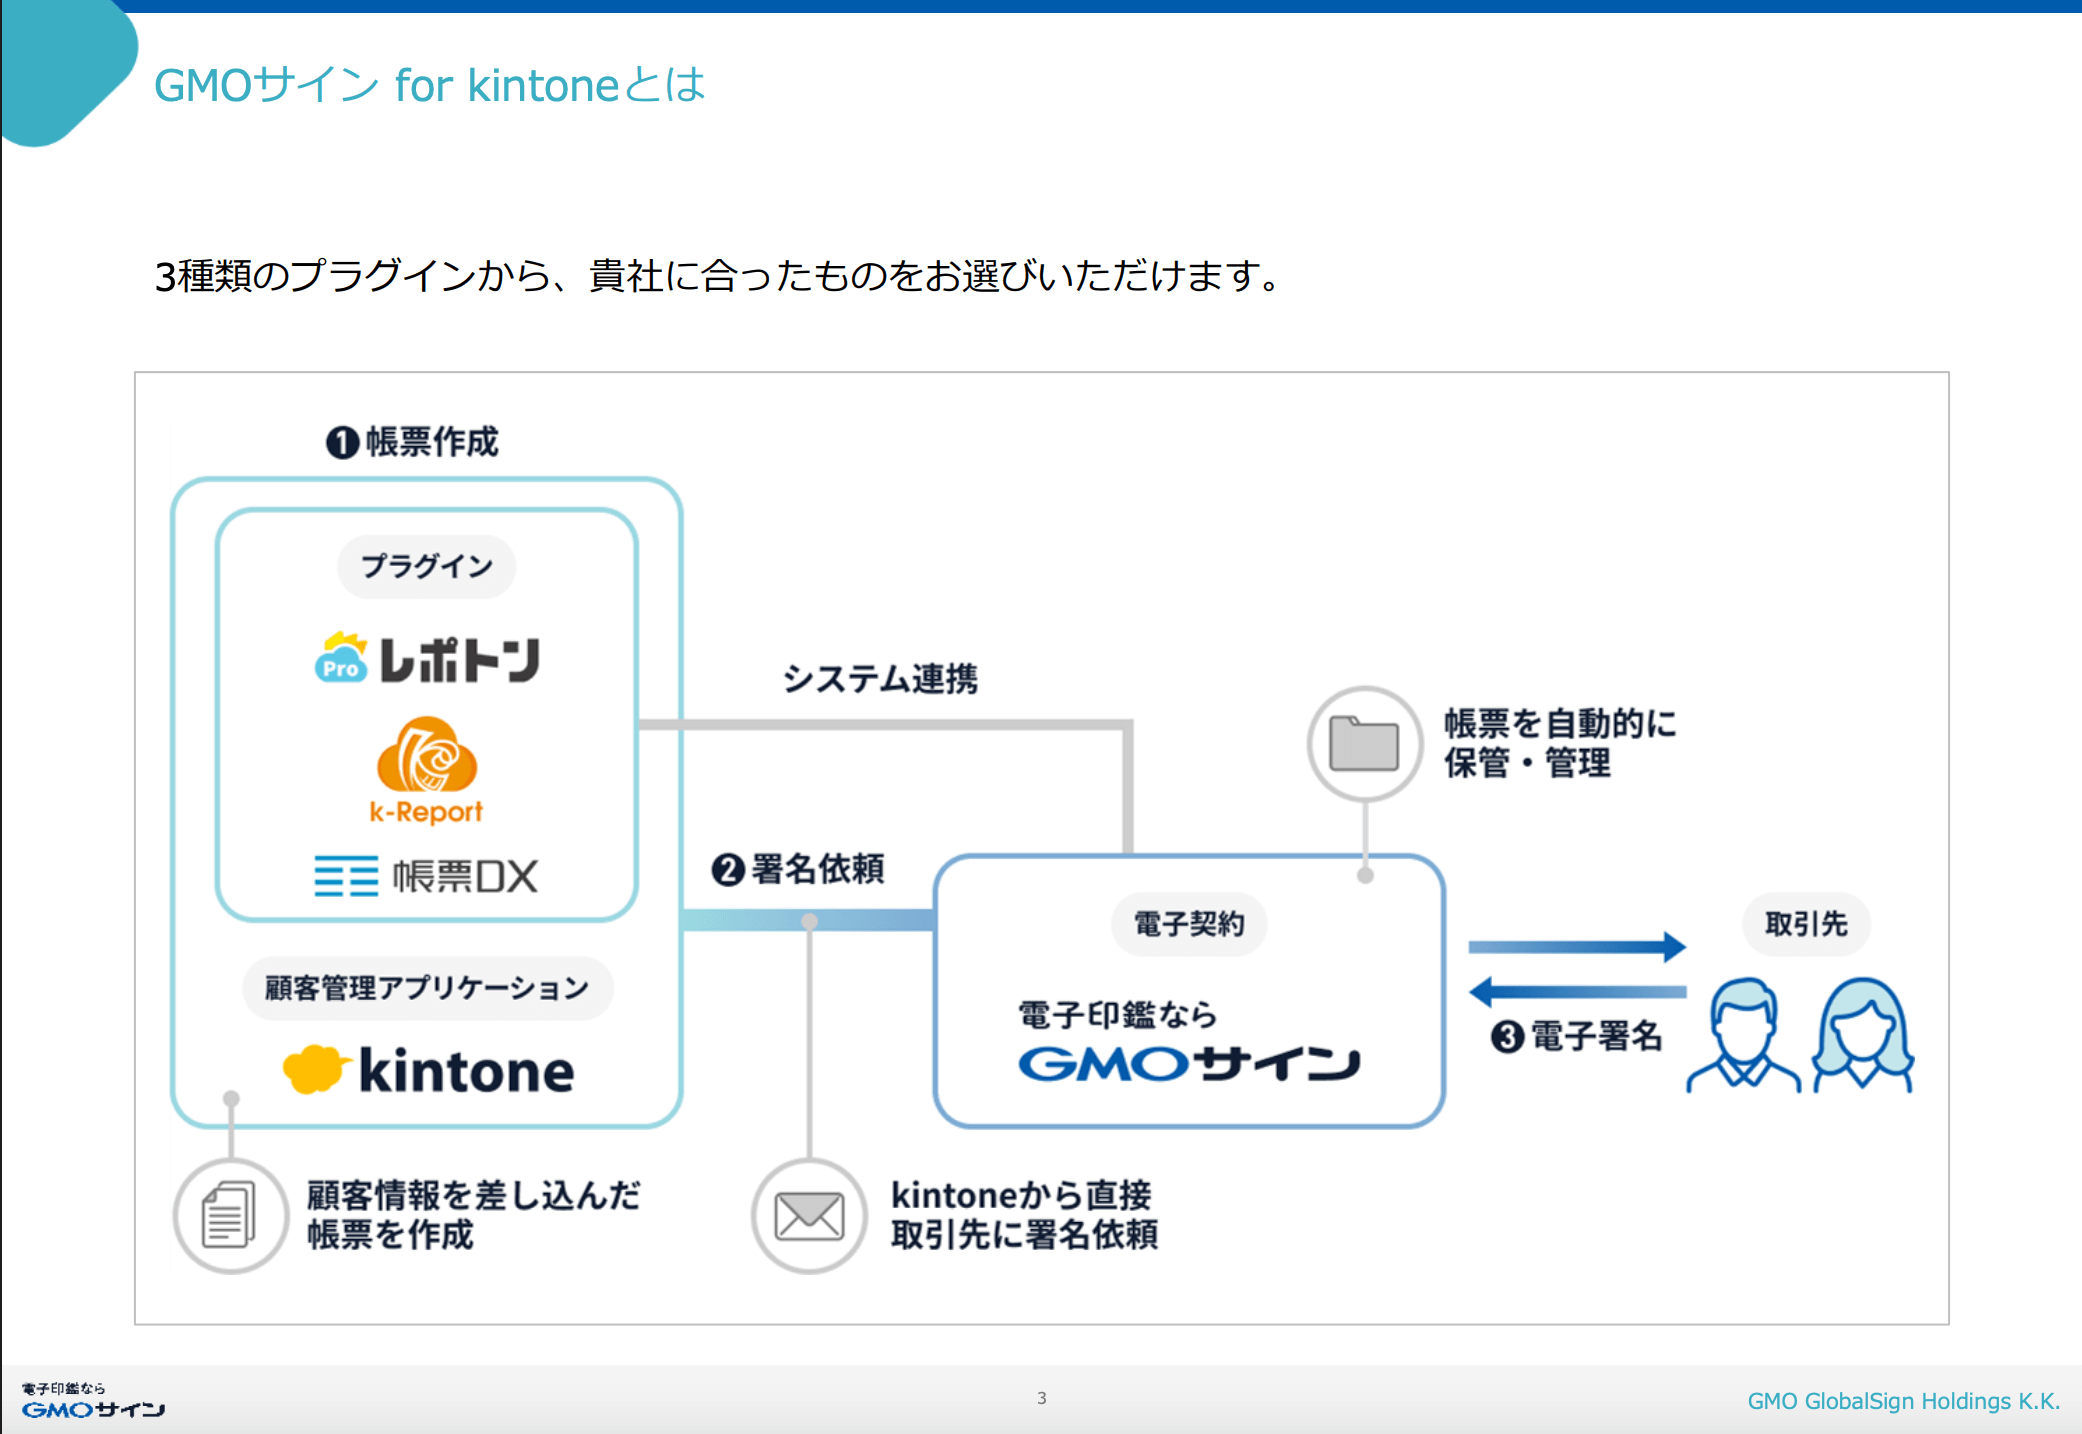Click the 電子契約 pill label
2082x1434 pixels.
[x=1188, y=923]
